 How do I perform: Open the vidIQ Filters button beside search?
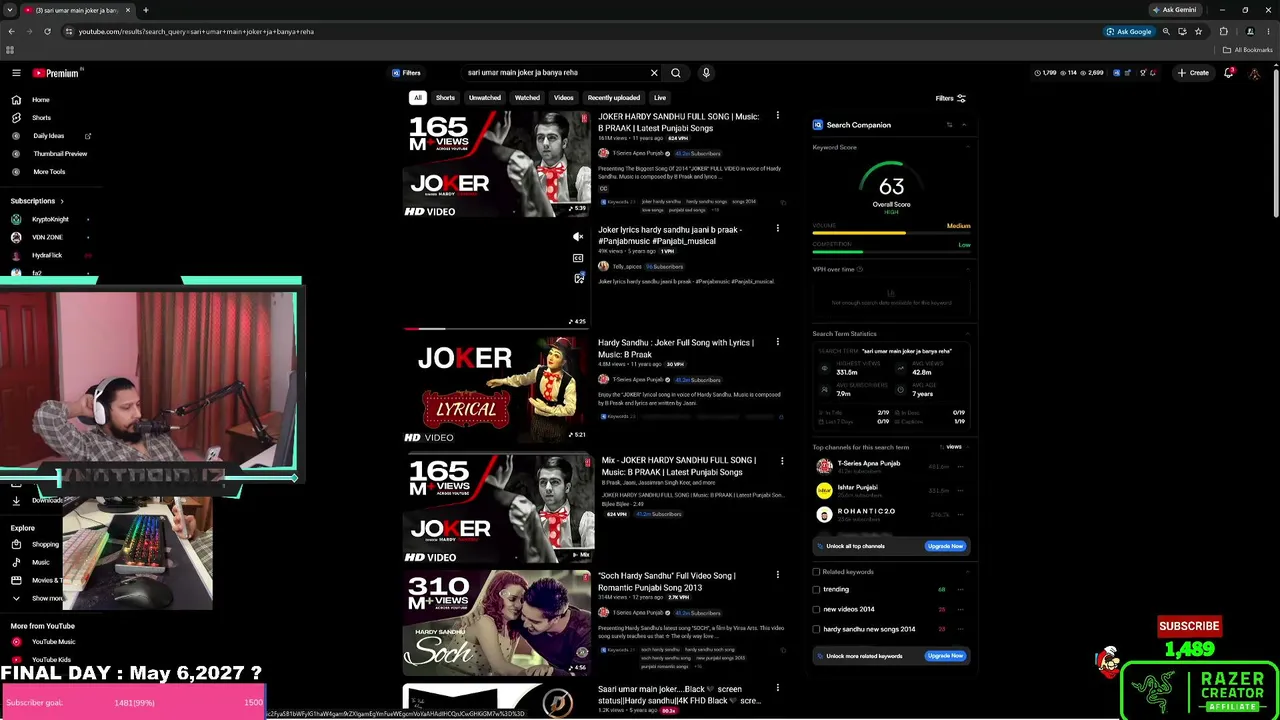coord(406,73)
